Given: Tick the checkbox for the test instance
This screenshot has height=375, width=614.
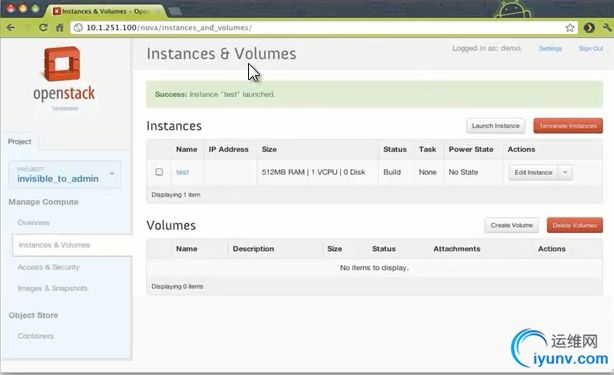Looking at the screenshot, I should (159, 172).
